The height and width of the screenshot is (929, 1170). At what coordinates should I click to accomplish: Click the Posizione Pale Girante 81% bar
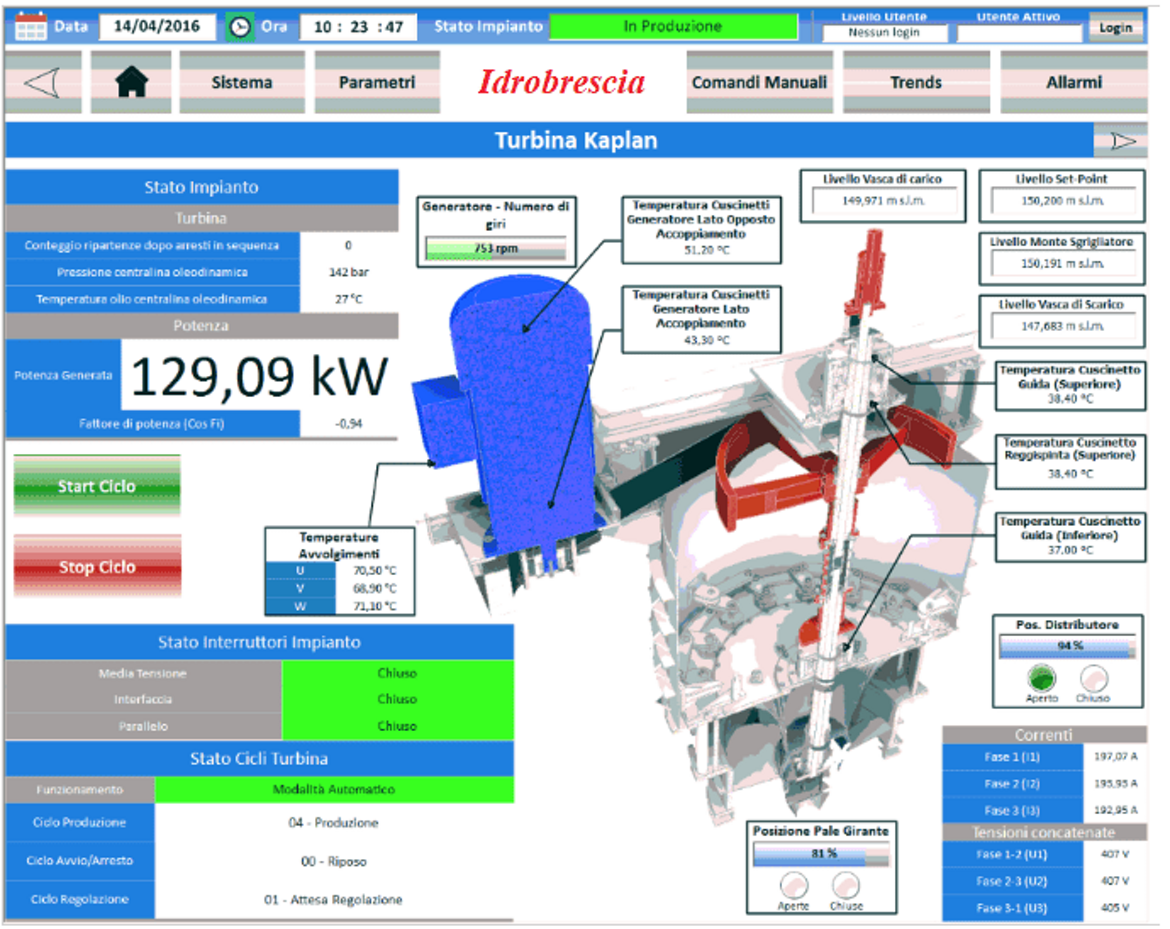[820, 854]
